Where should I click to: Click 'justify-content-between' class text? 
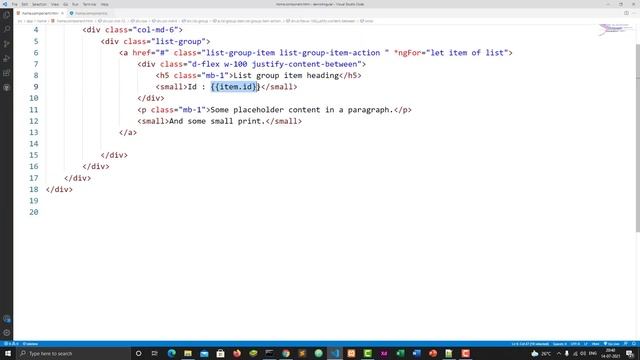point(304,64)
